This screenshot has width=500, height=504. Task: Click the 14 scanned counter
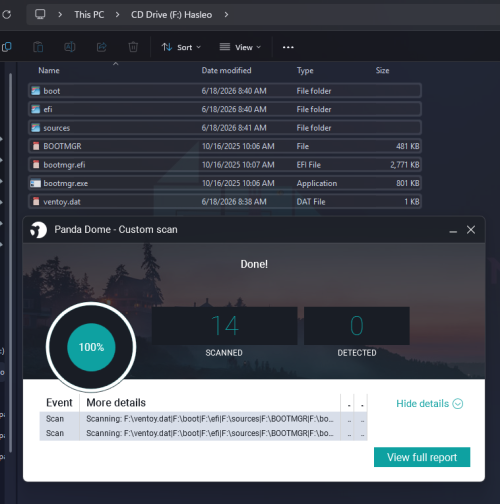tap(225, 326)
